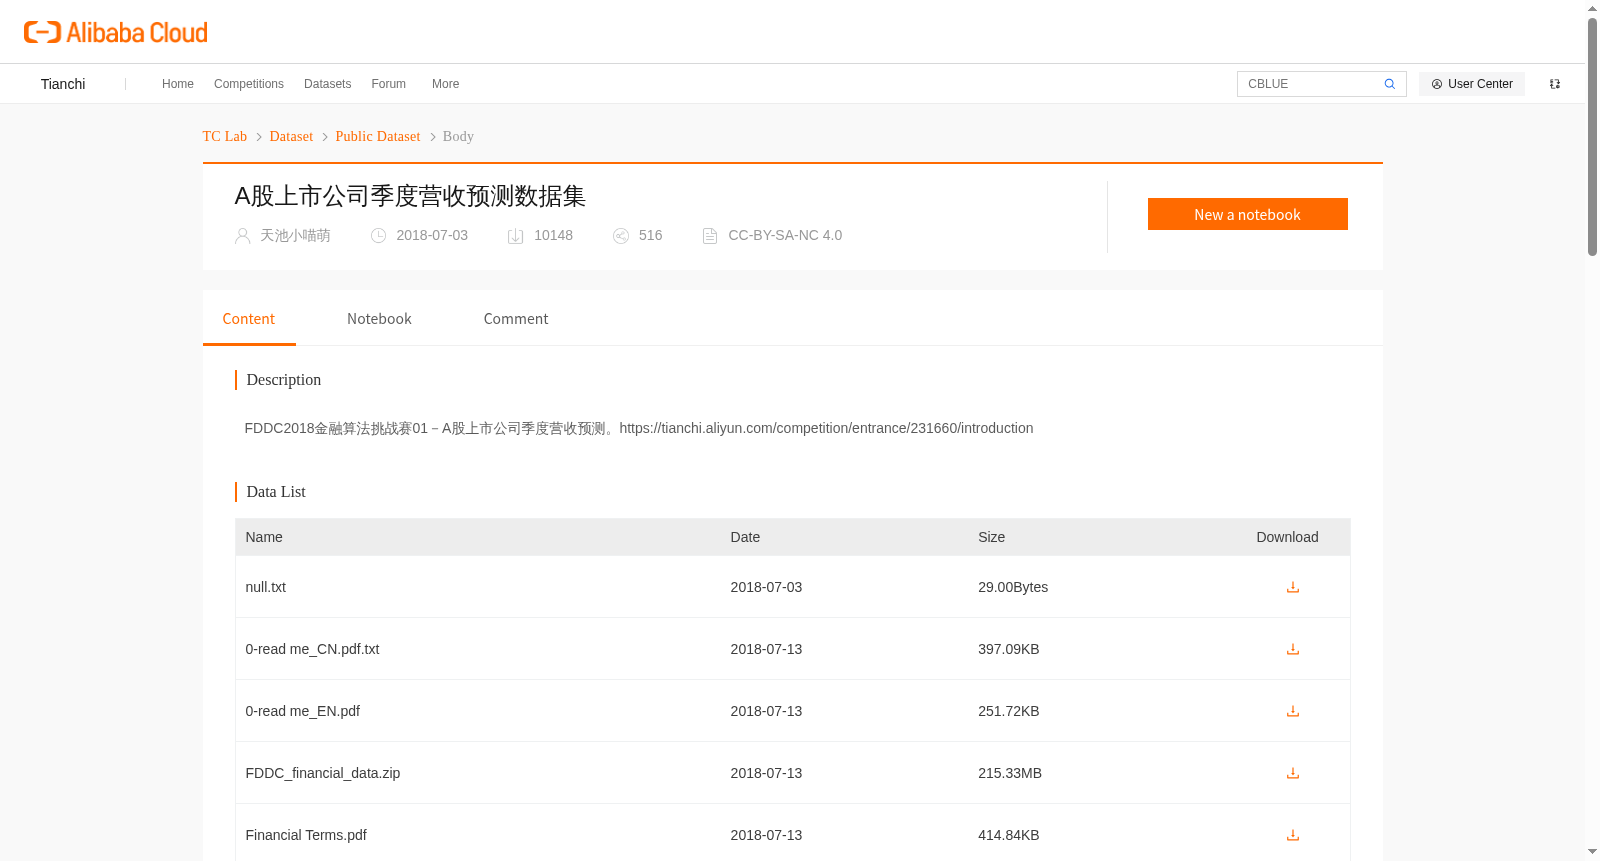Open the More navigation menu
1600x861 pixels.
pos(446,84)
